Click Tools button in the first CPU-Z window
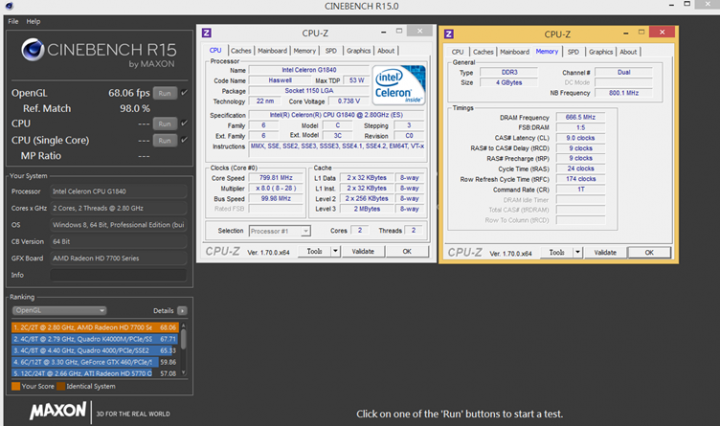The image size is (720, 426). pyautogui.click(x=315, y=251)
